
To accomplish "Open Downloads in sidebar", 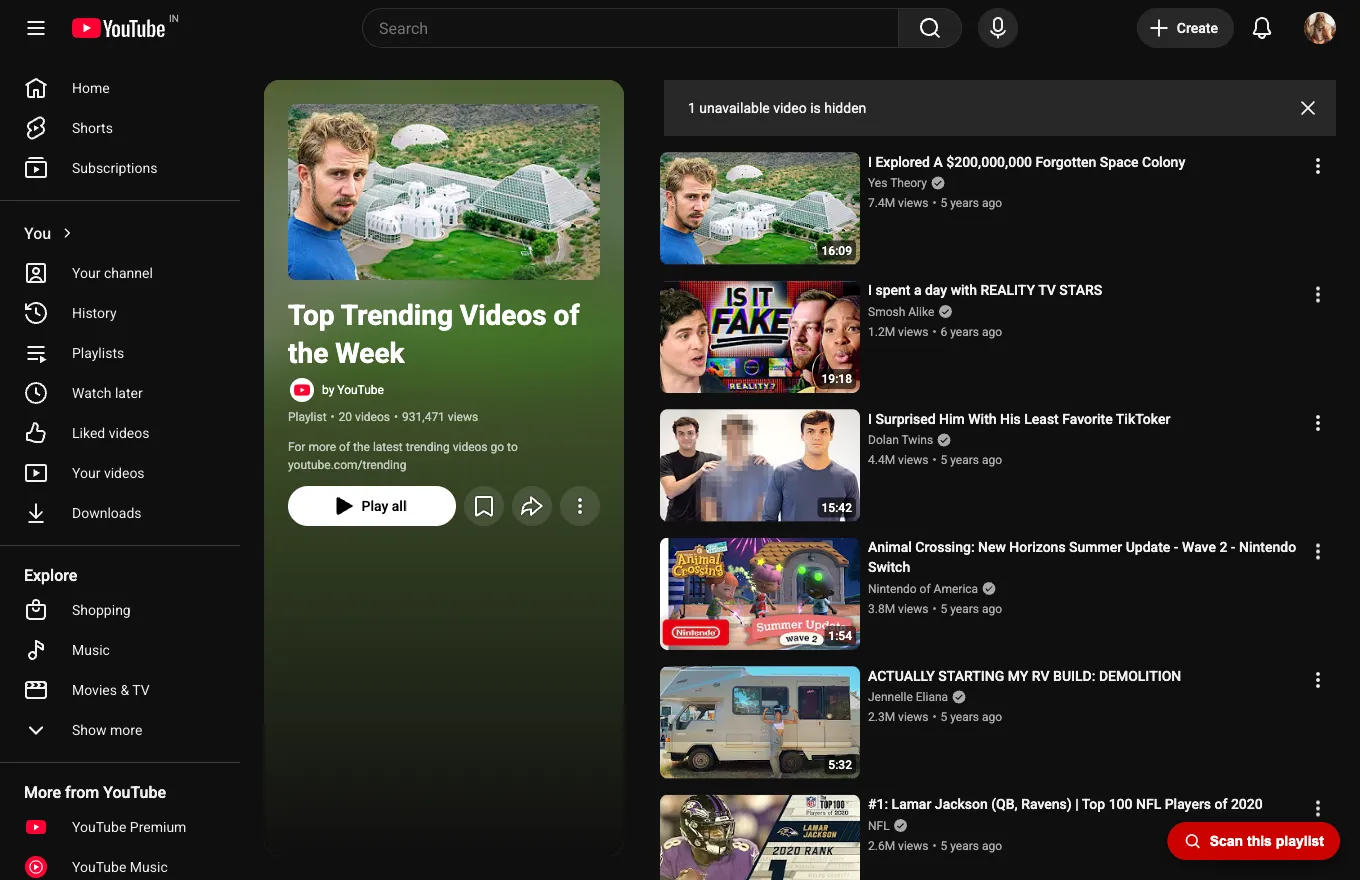I will click(120, 513).
